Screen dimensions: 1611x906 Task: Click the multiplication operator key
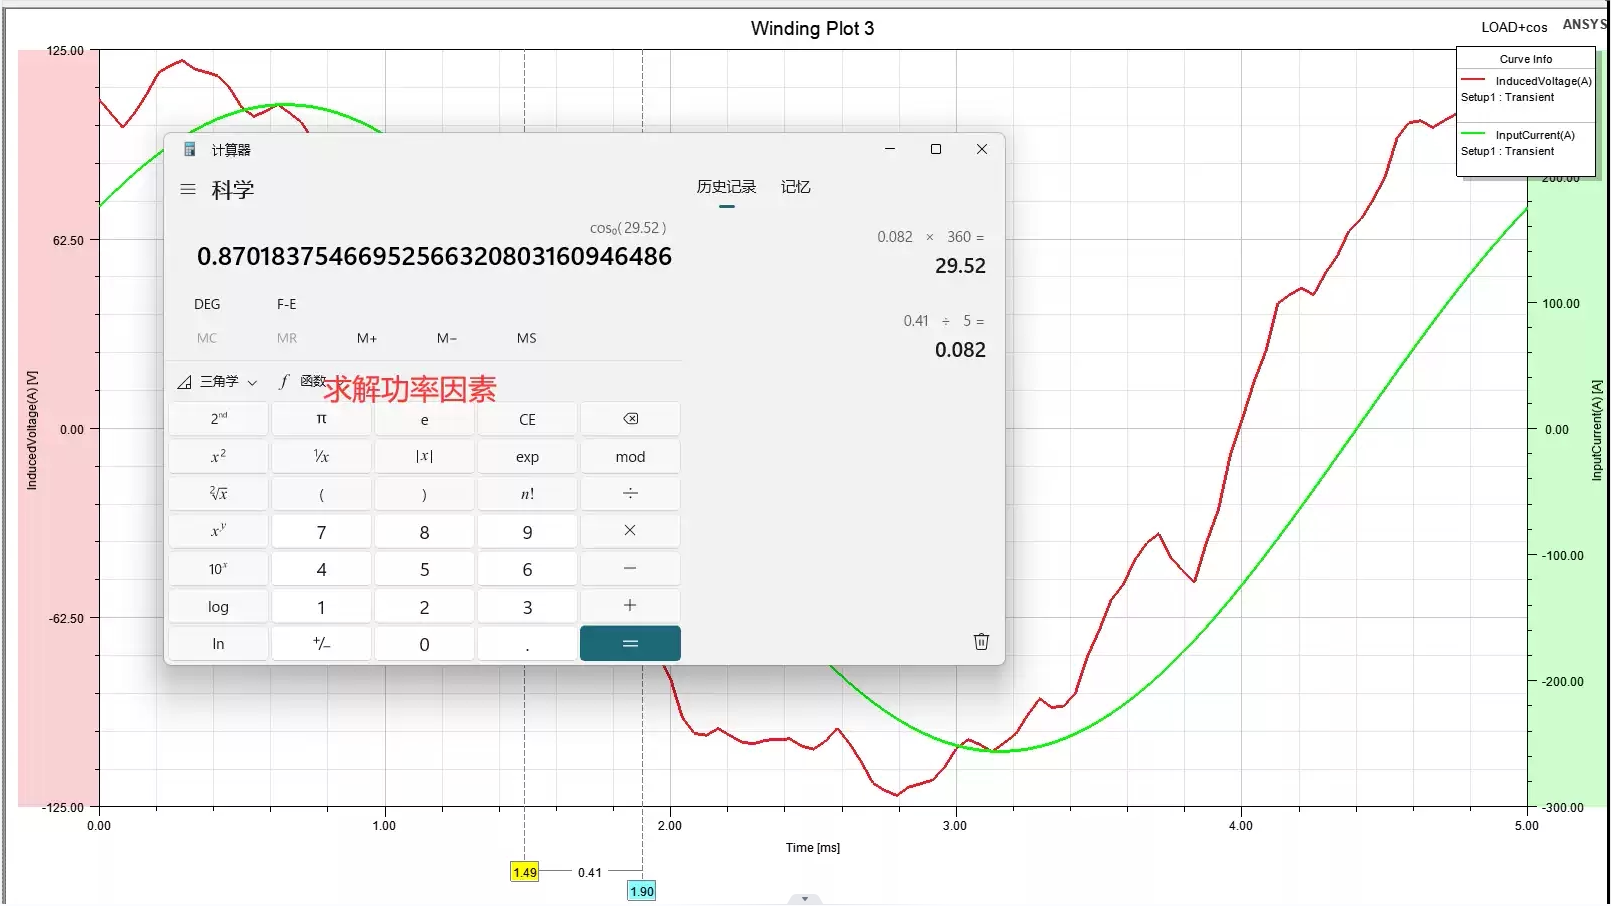[630, 531]
